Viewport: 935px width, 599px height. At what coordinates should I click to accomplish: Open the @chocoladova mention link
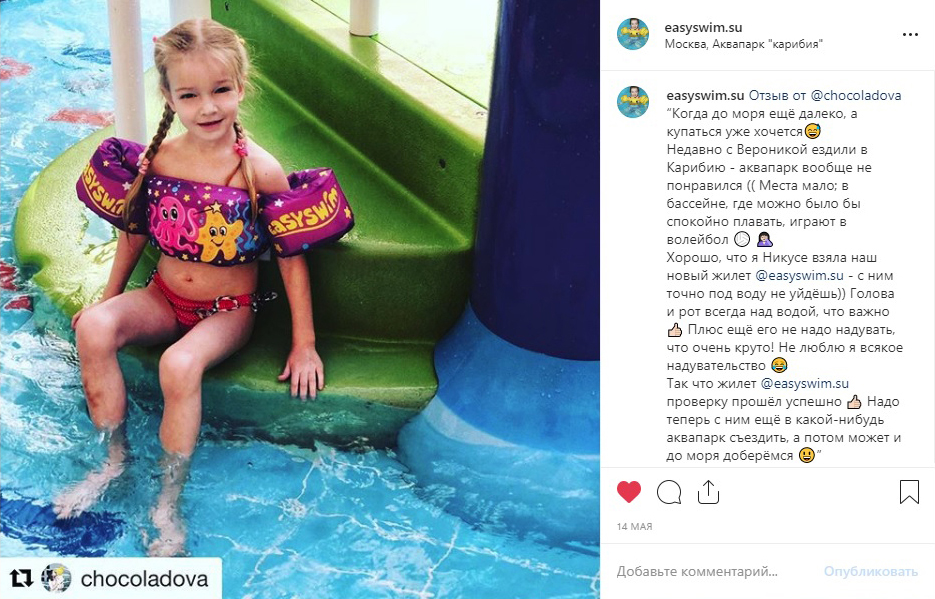856,95
